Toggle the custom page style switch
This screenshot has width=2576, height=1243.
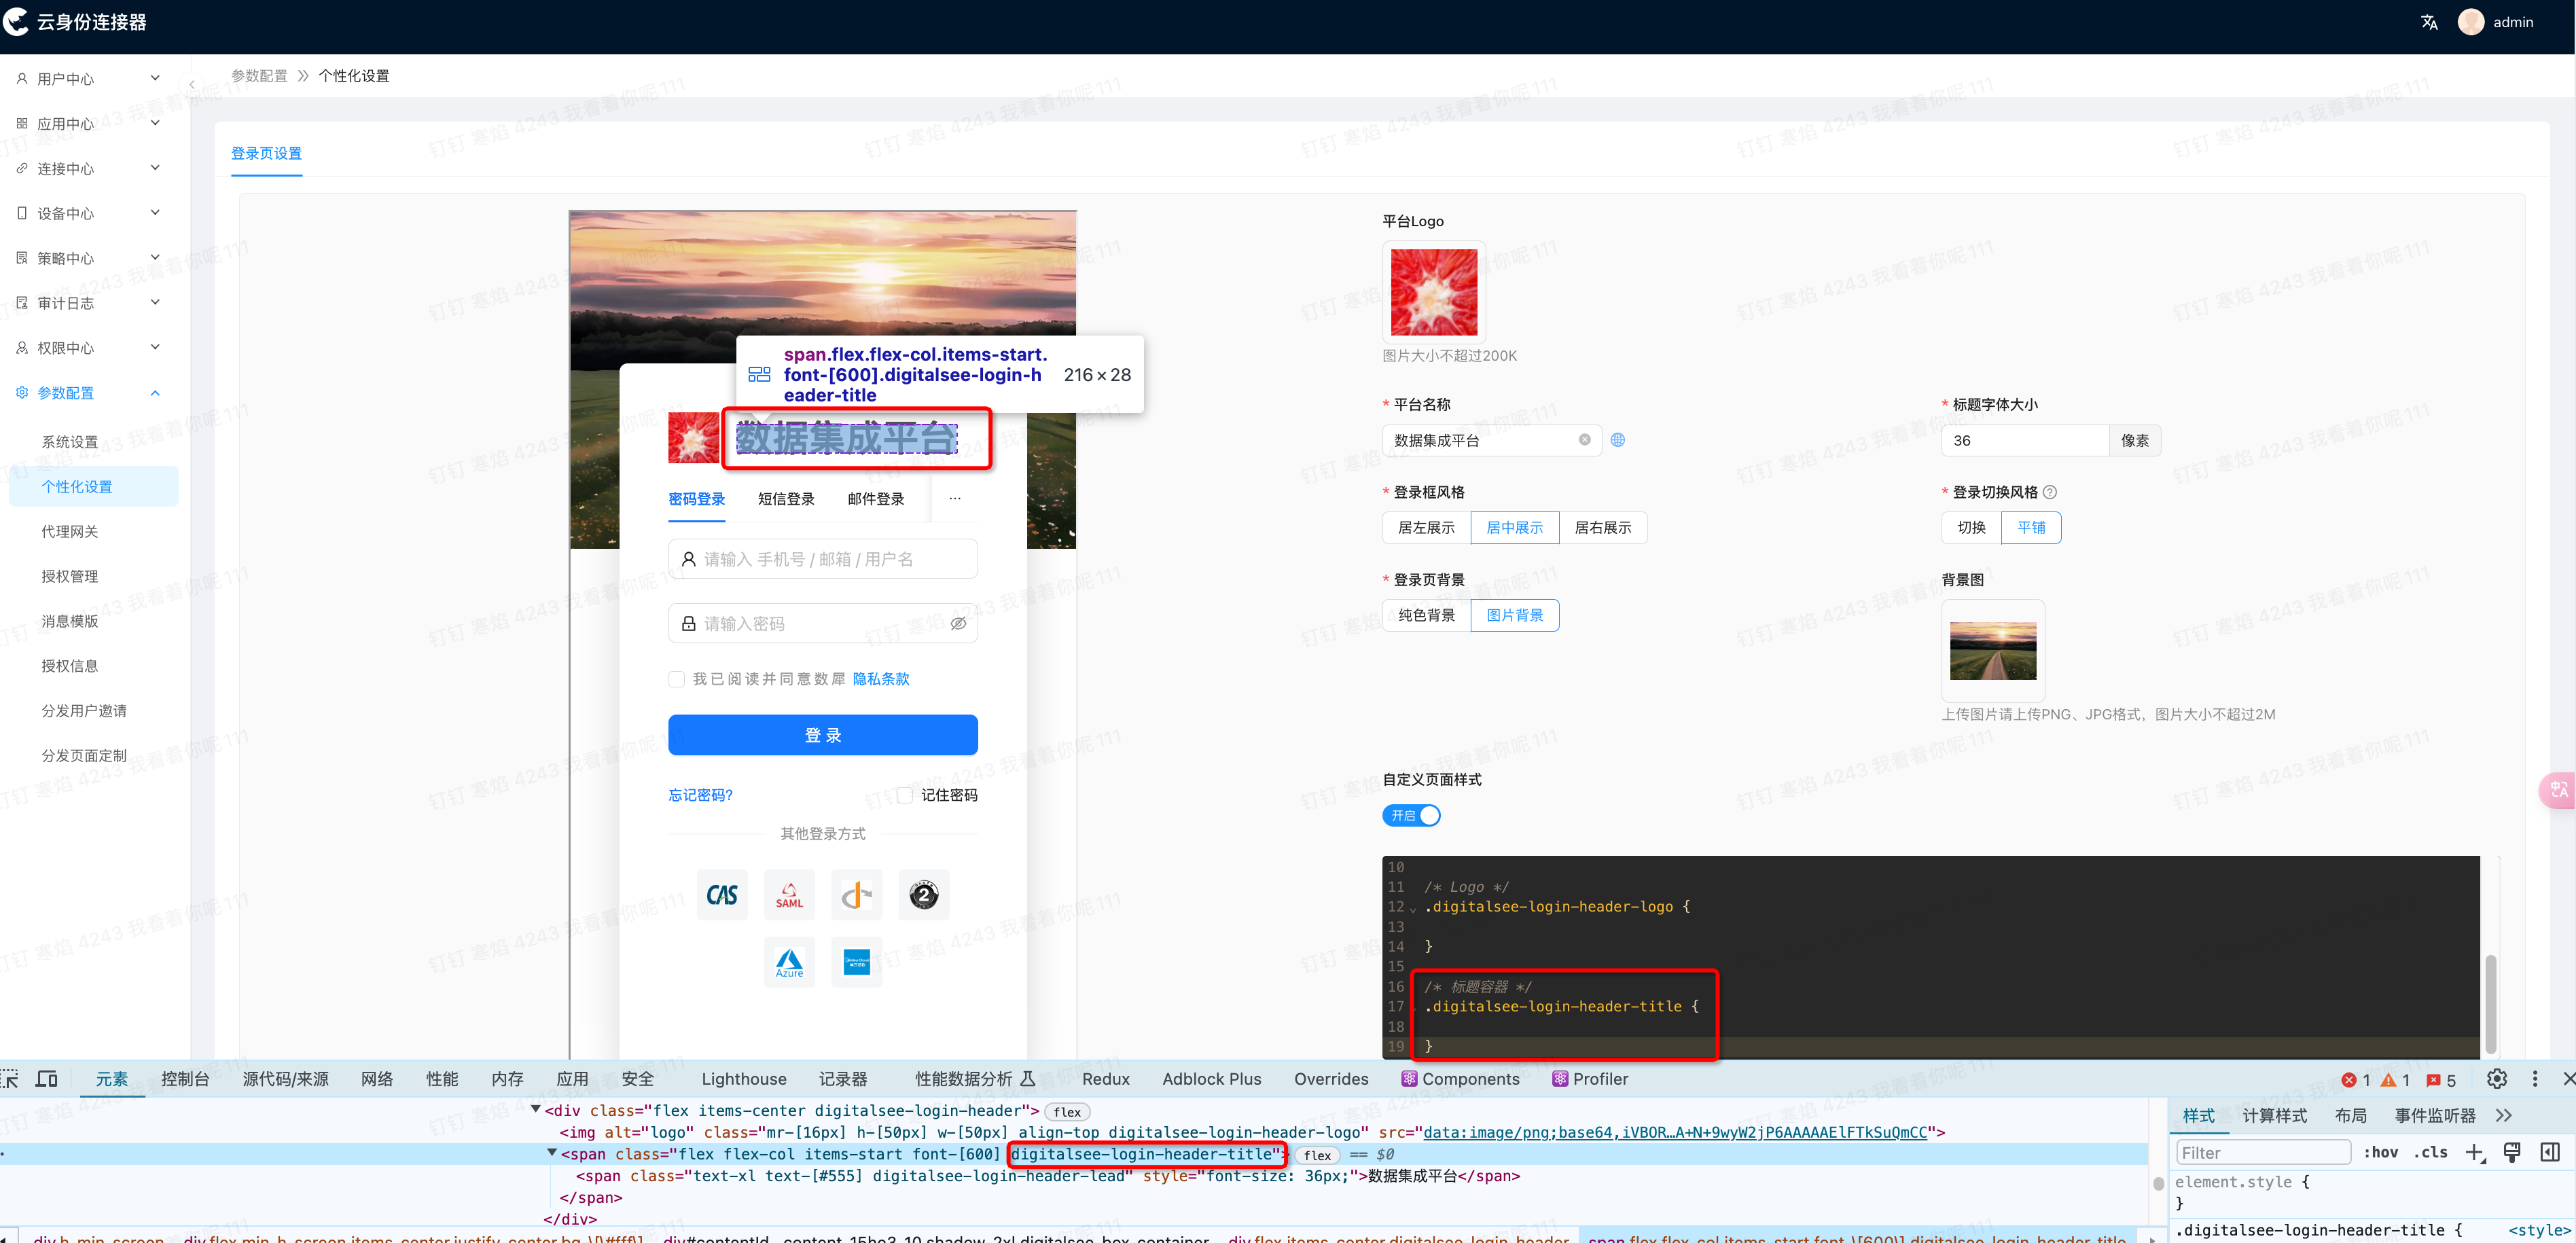click(x=1411, y=816)
